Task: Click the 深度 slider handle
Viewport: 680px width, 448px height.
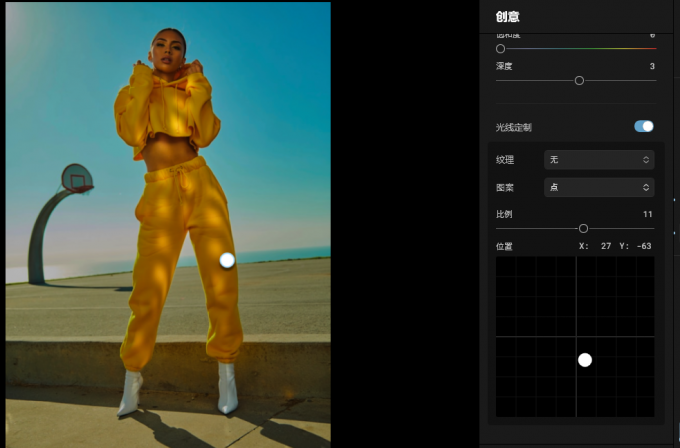Action: tap(579, 81)
